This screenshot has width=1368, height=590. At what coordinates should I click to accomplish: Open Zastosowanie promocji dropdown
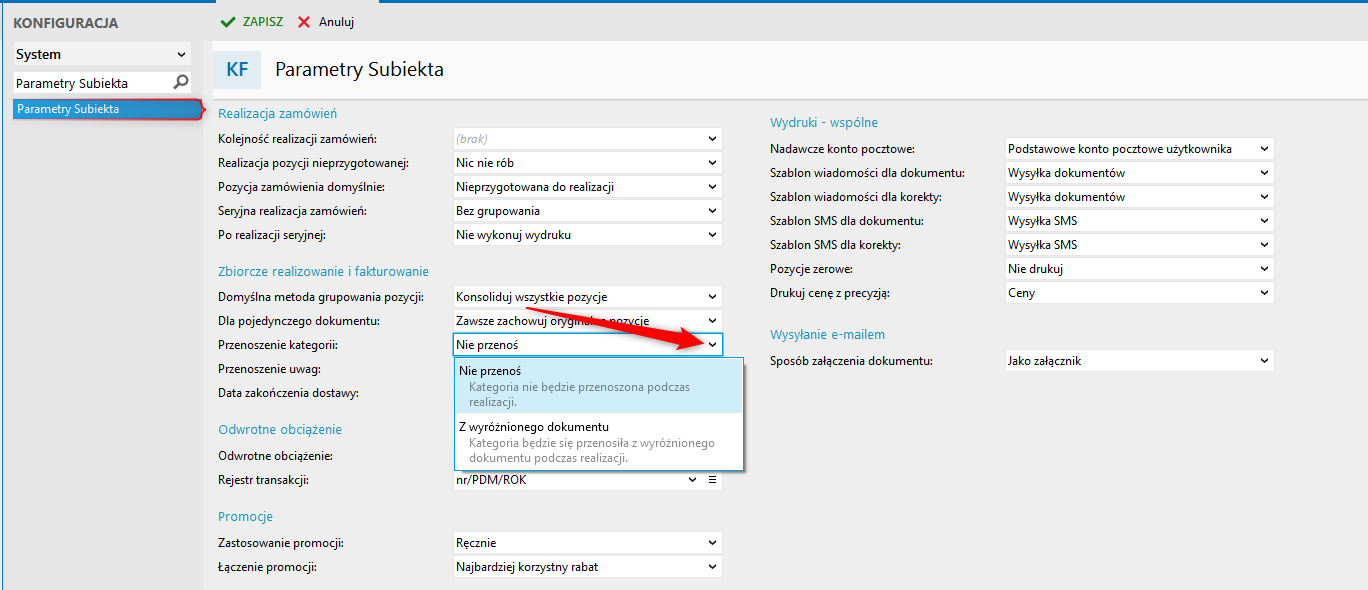pyautogui.click(x=712, y=543)
